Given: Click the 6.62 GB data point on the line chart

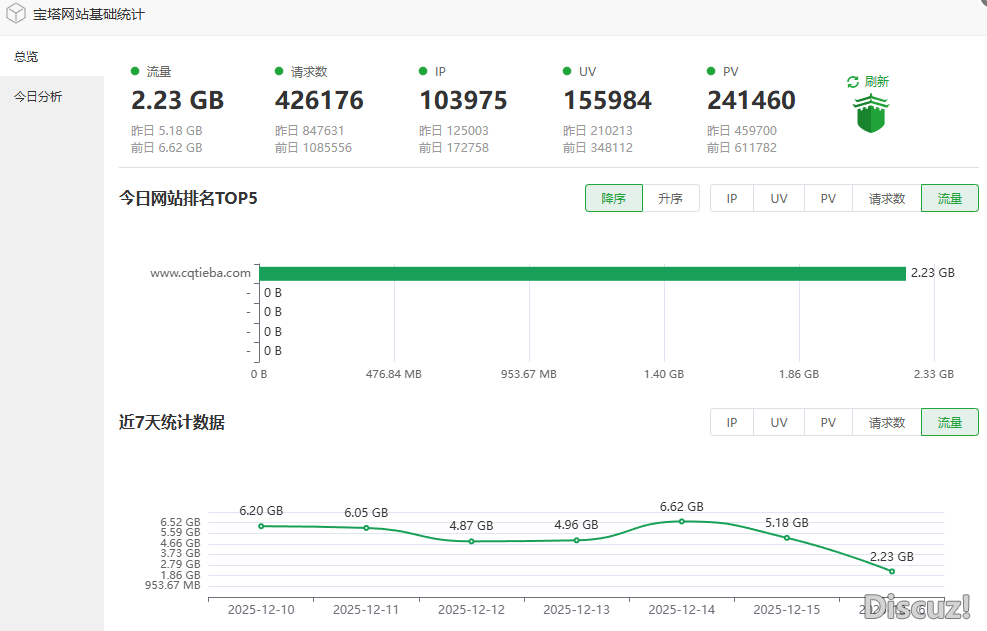Looking at the screenshot, I should (x=682, y=521).
